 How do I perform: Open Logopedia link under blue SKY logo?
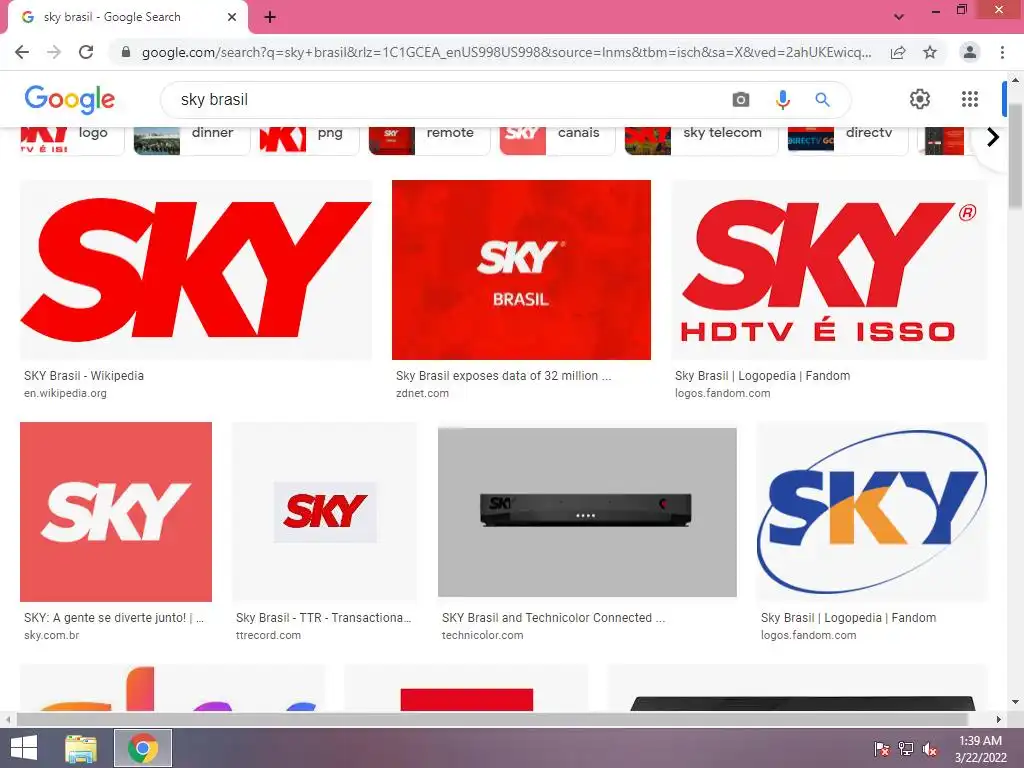pos(848,618)
